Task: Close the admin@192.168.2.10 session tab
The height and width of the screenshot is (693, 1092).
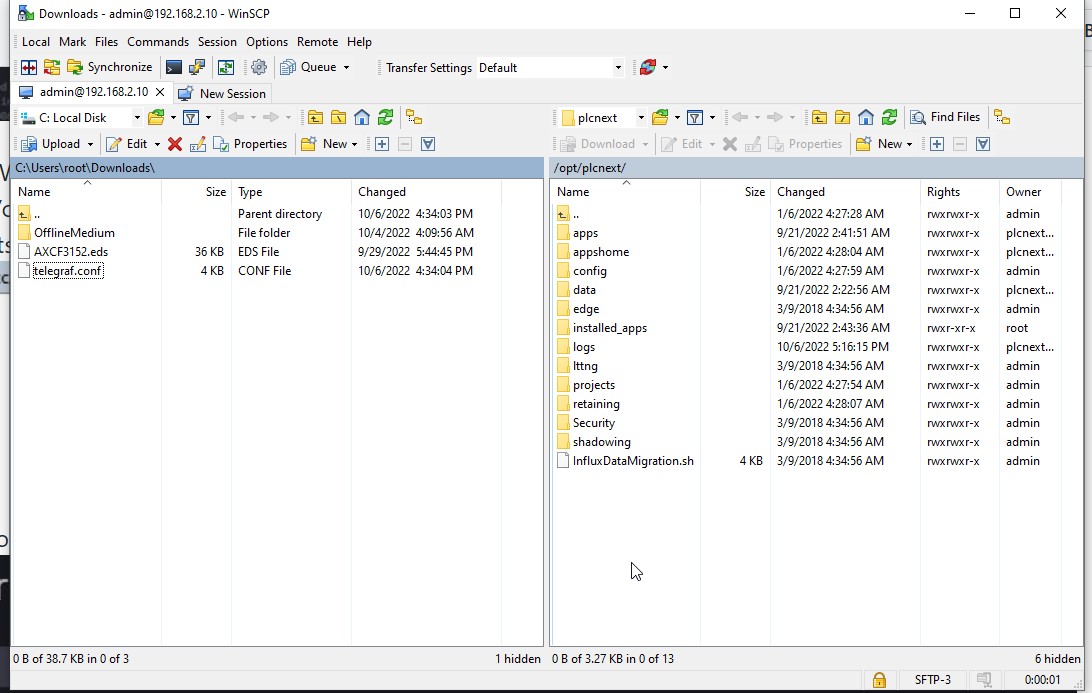Action: pyautogui.click(x=160, y=92)
